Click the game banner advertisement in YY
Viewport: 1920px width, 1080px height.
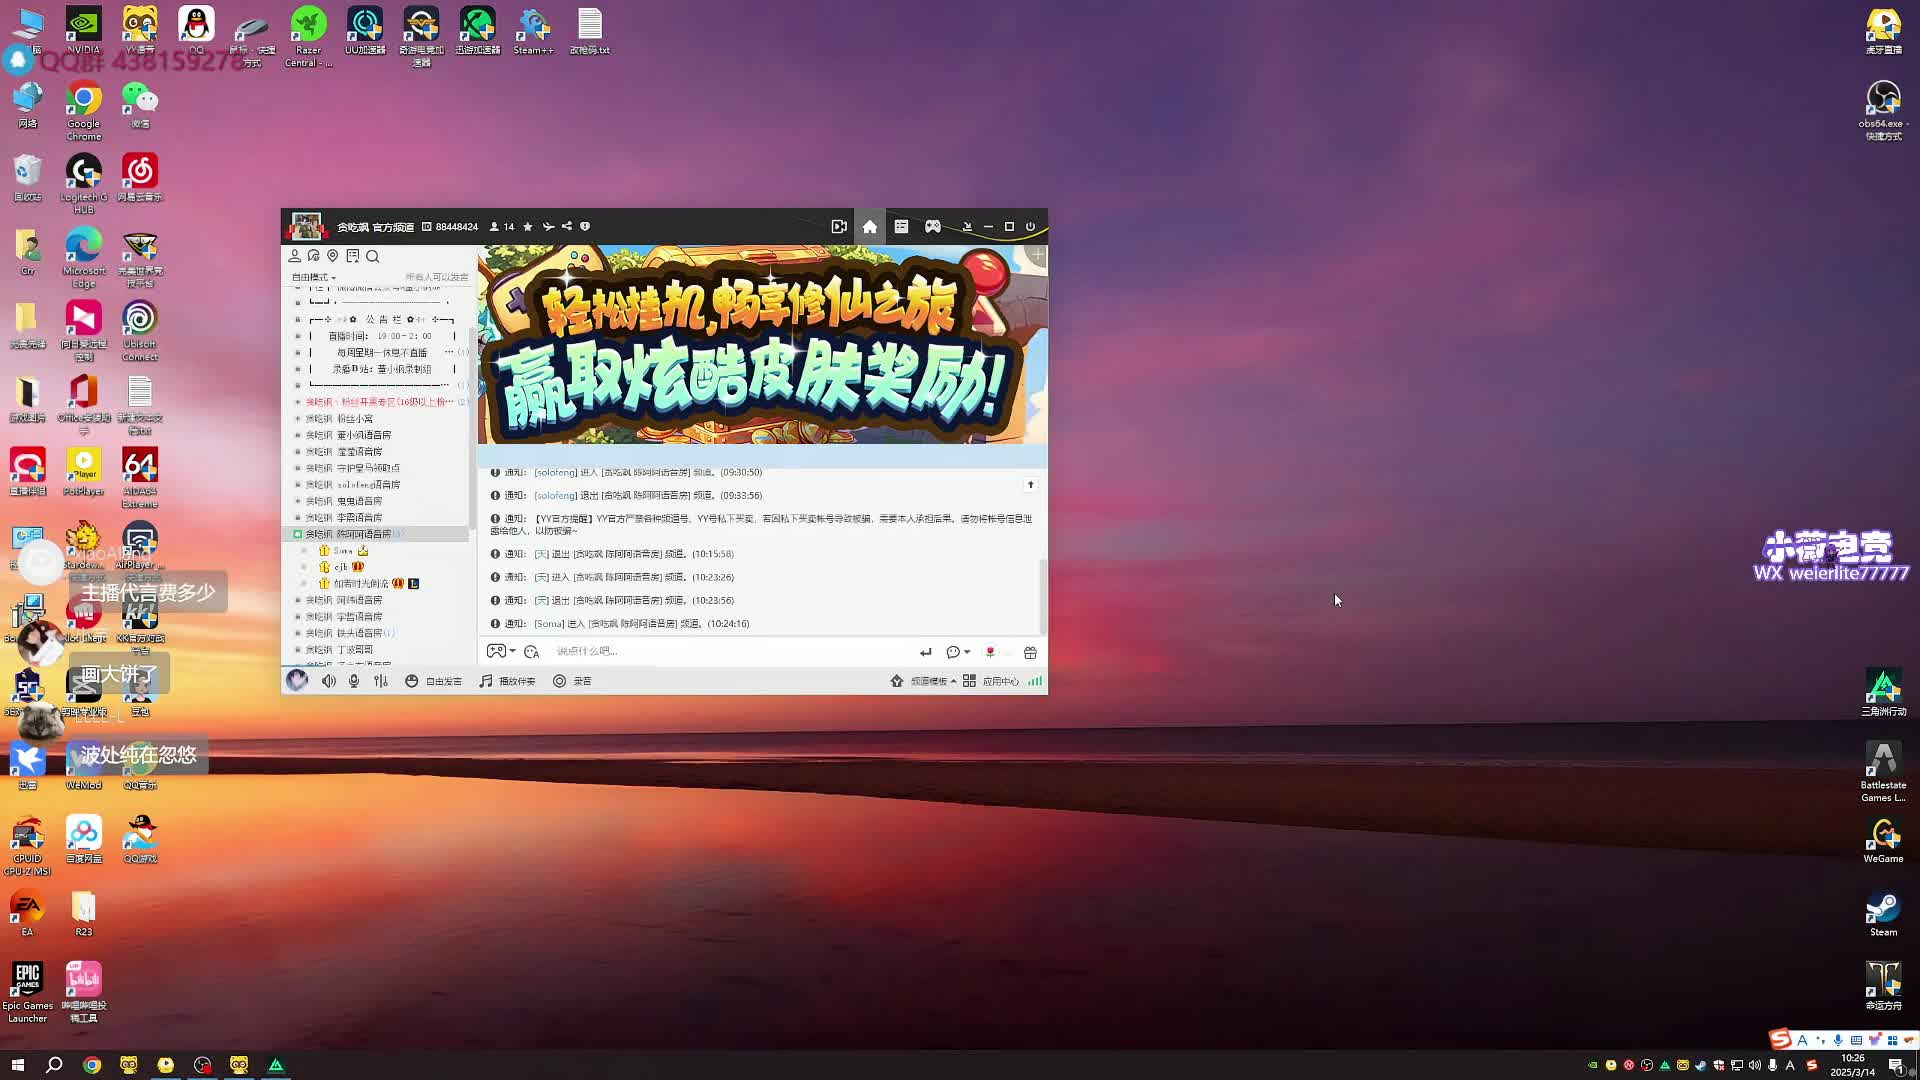point(762,344)
